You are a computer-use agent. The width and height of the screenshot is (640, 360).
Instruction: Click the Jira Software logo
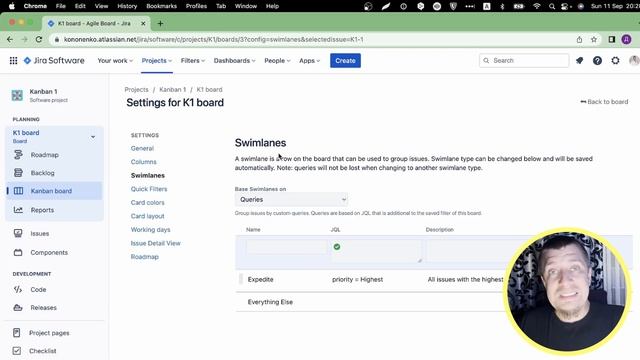point(54,60)
